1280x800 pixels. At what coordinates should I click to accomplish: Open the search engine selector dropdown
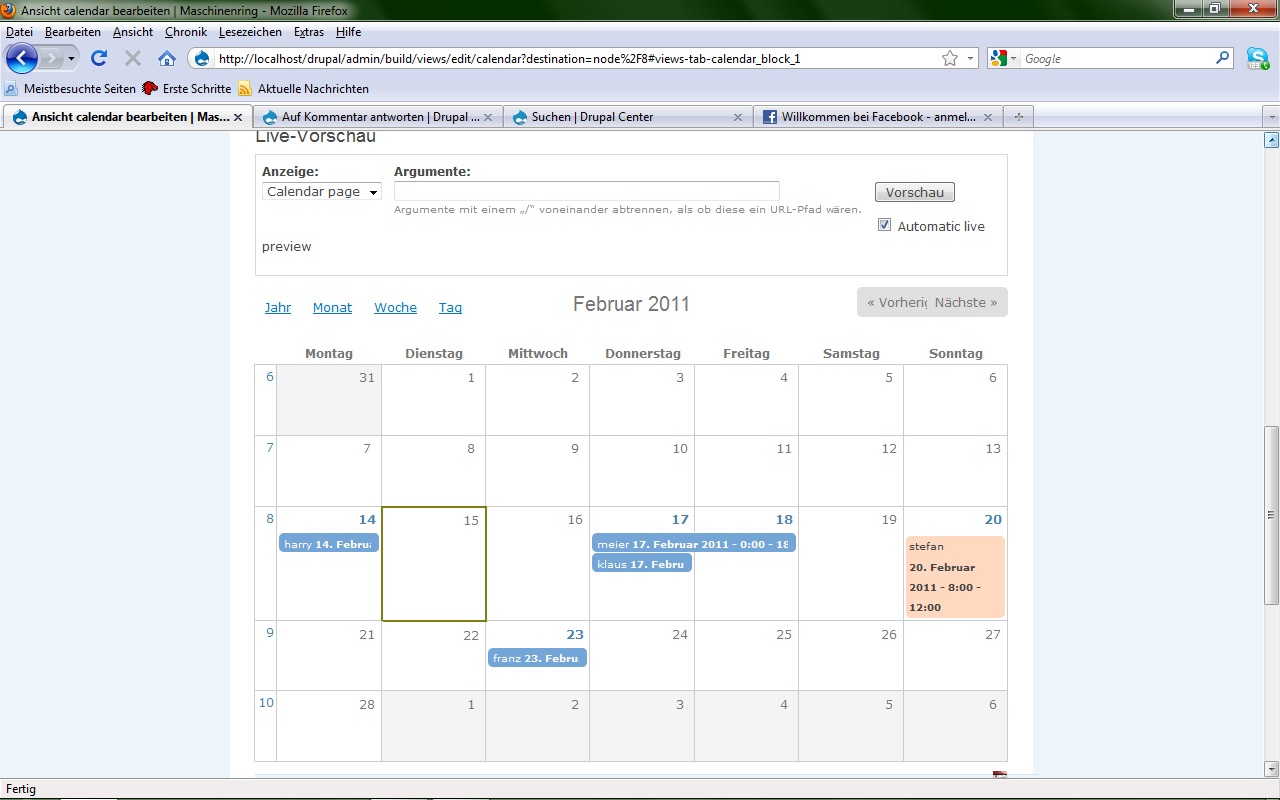coord(1002,58)
